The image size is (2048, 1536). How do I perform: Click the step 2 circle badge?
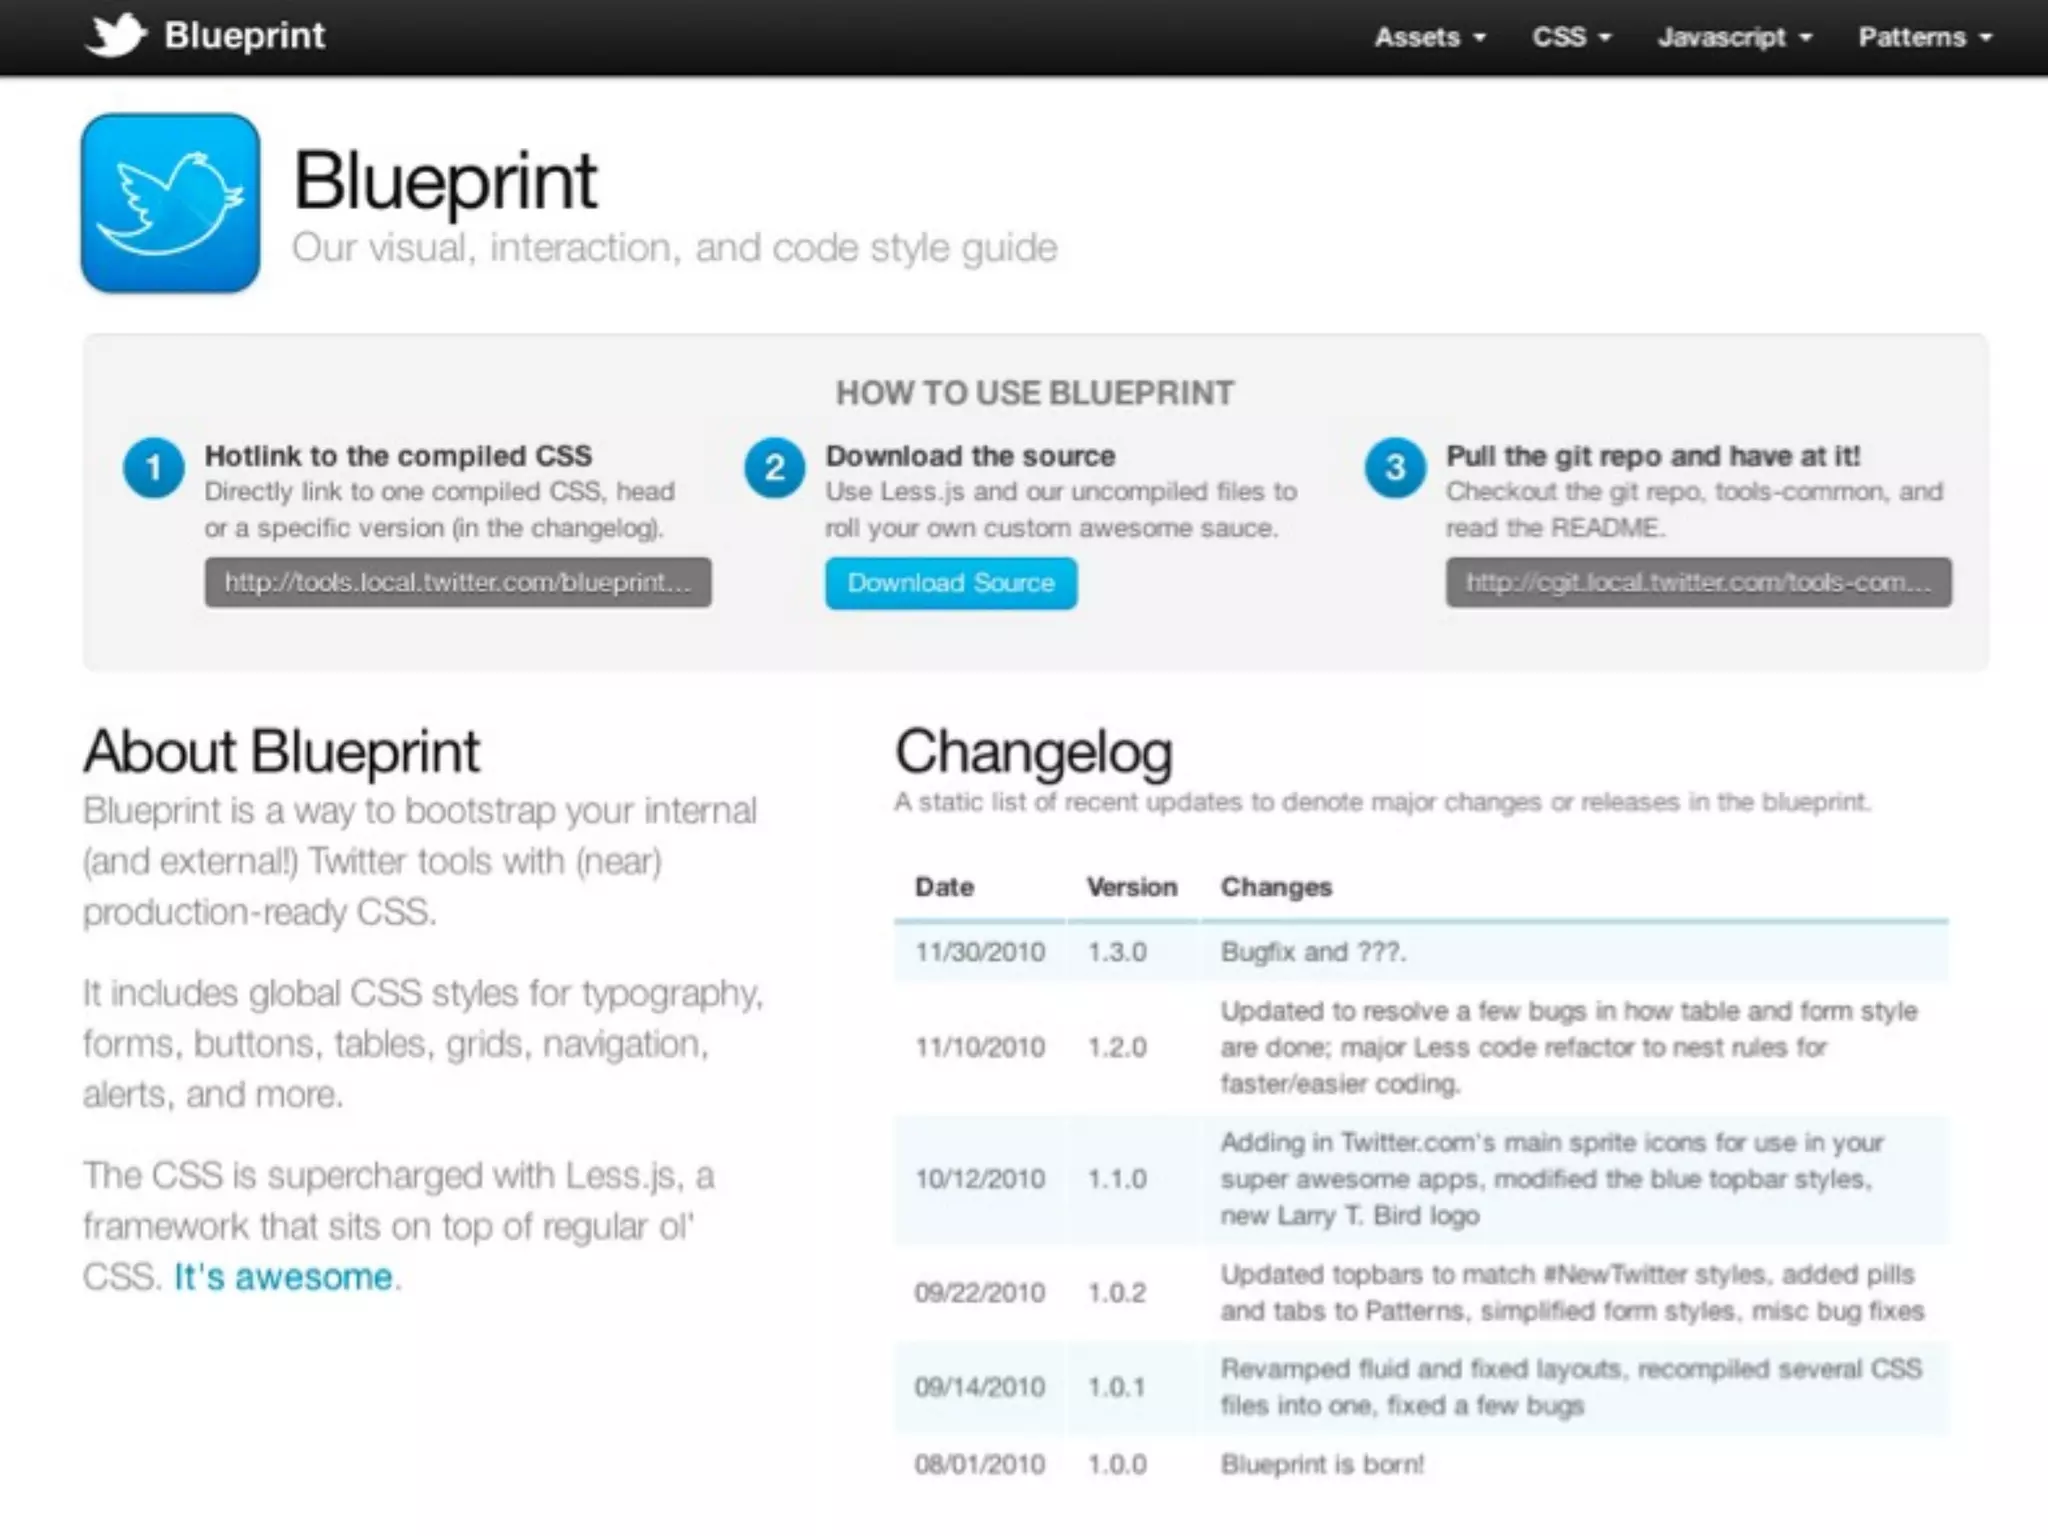point(775,467)
